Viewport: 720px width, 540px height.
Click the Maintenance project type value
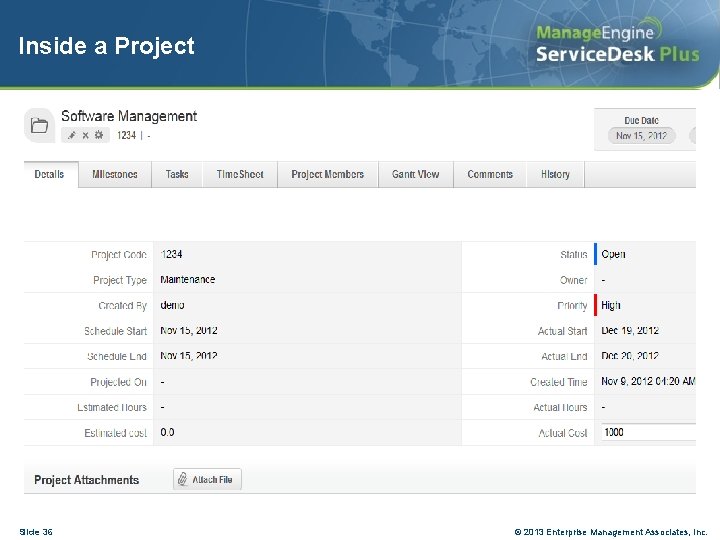(x=188, y=280)
